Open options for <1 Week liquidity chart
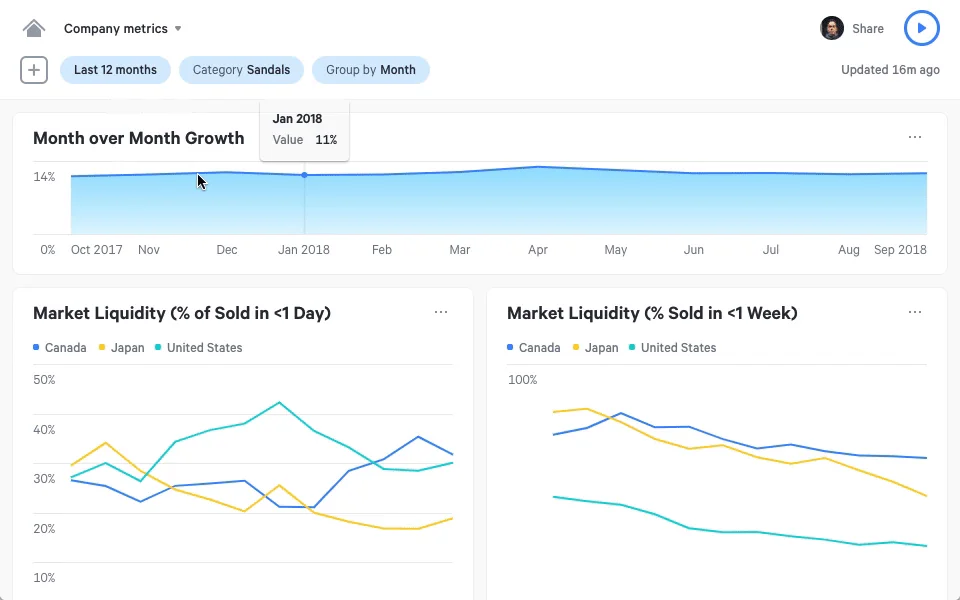 [x=914, y=313]
